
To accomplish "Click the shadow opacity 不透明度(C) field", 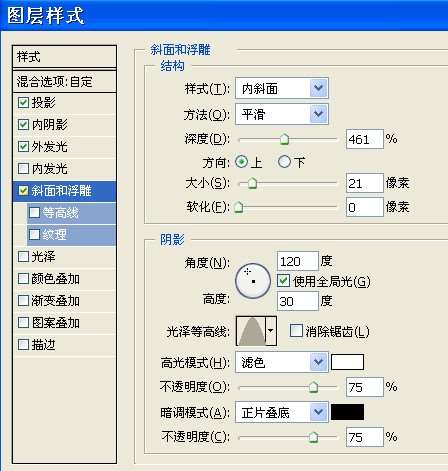I will click(x=365, y=437).
